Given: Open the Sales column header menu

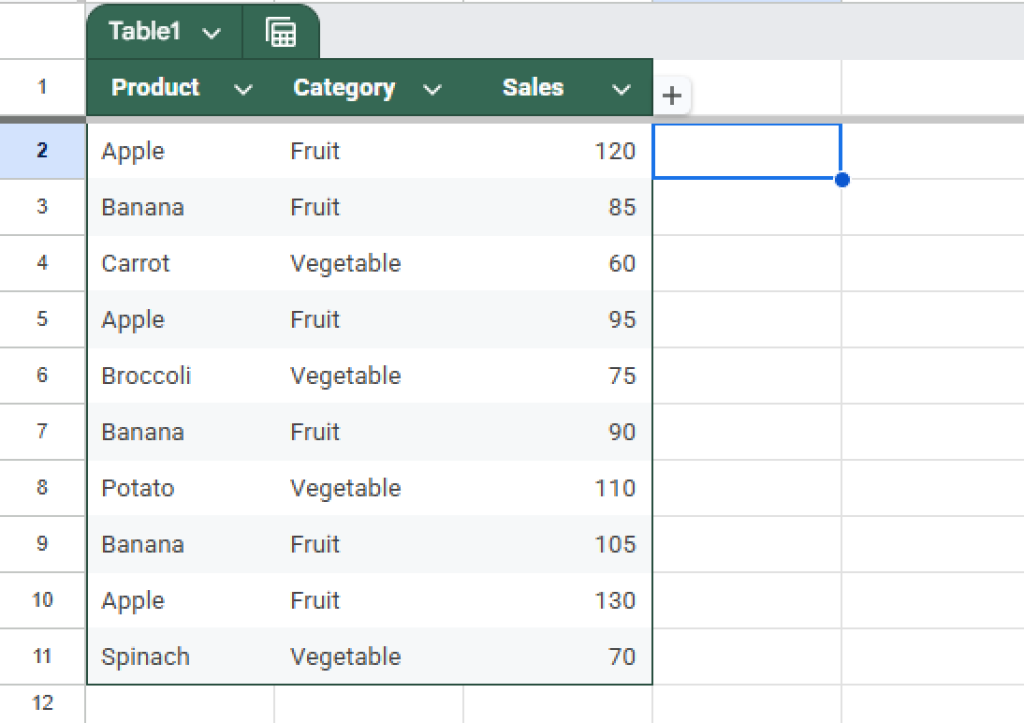Looking at the screenshot, I should pyautogui.click(x=622, y=88).
